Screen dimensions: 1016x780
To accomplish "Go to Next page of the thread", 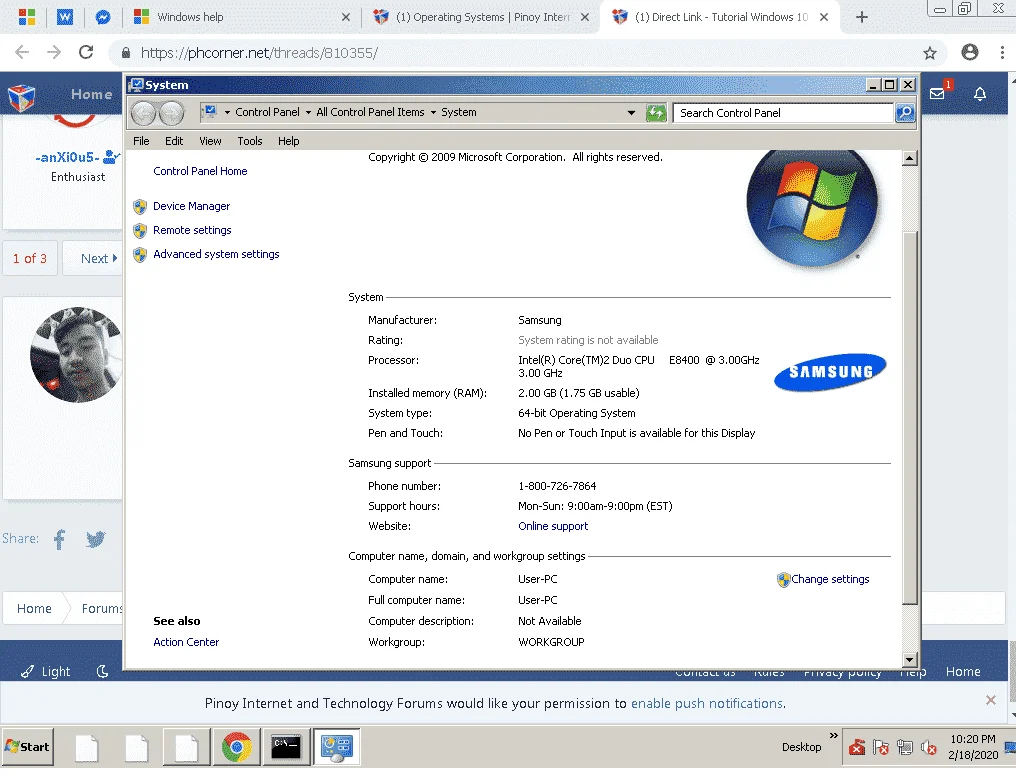I will (x=99, y=258).
